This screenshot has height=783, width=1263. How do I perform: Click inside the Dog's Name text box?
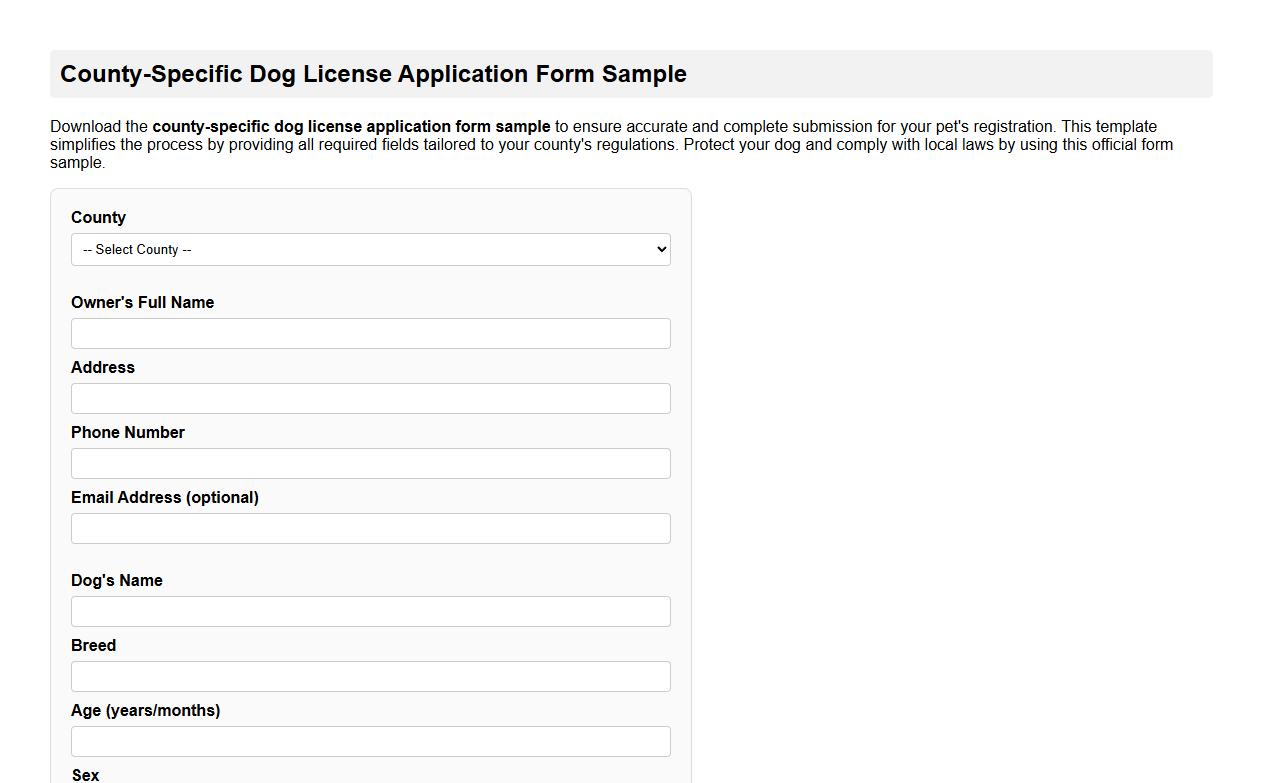tap(370, 611)
